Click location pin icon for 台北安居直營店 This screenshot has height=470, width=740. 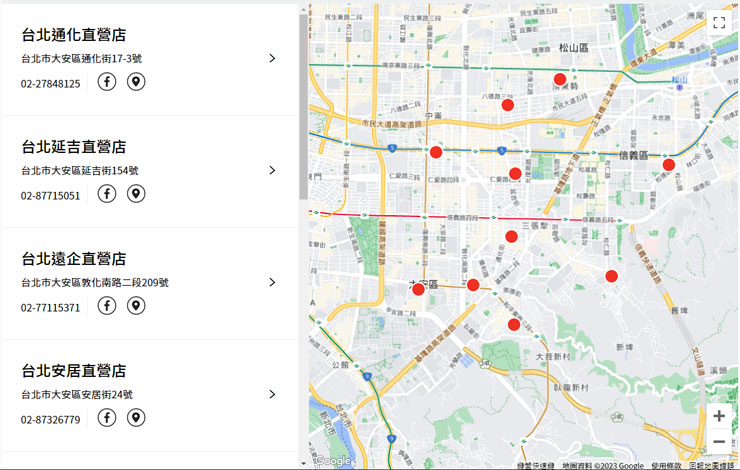[136, 418]
